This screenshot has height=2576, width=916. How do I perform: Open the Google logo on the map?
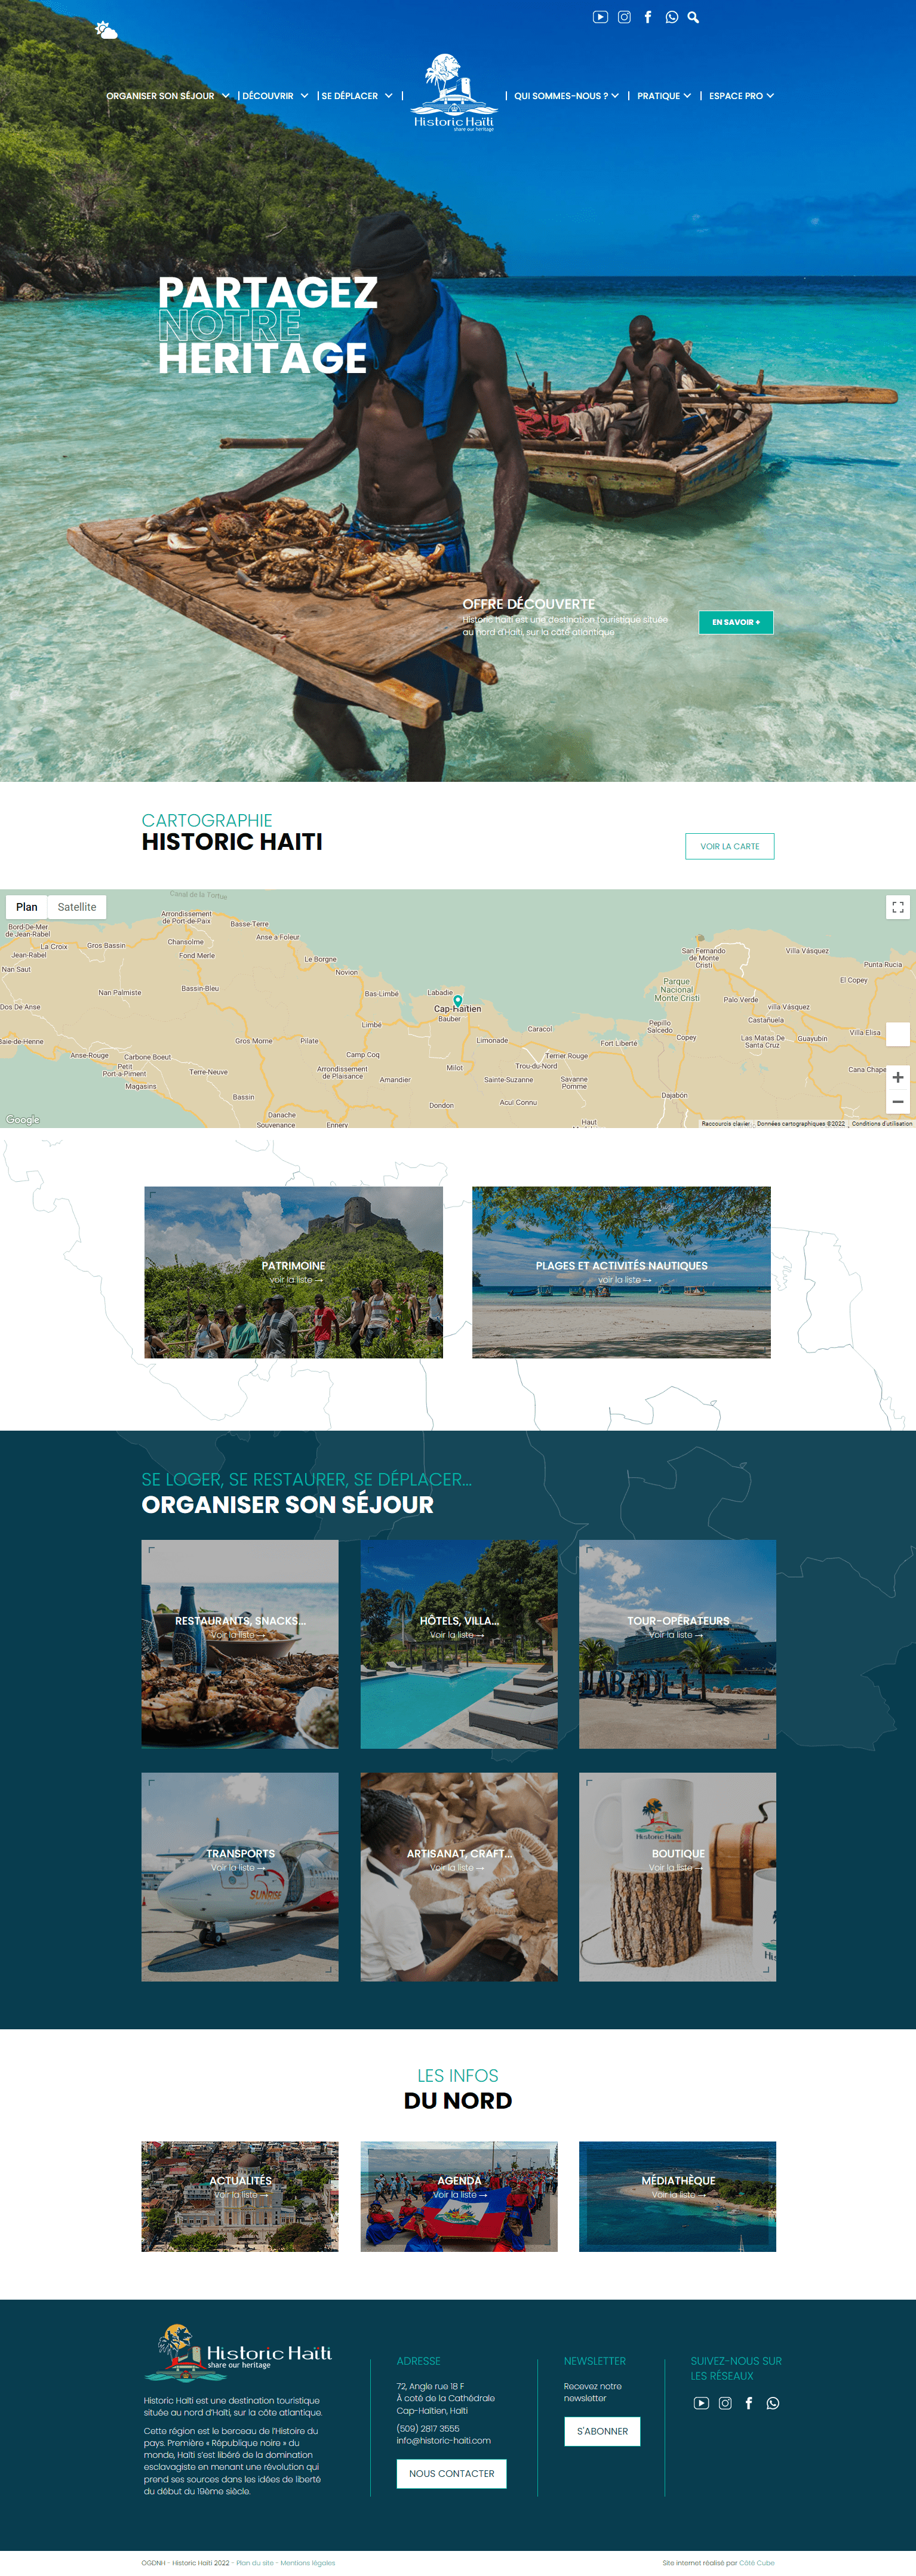pyautogui.click(x=23, y=1119)
